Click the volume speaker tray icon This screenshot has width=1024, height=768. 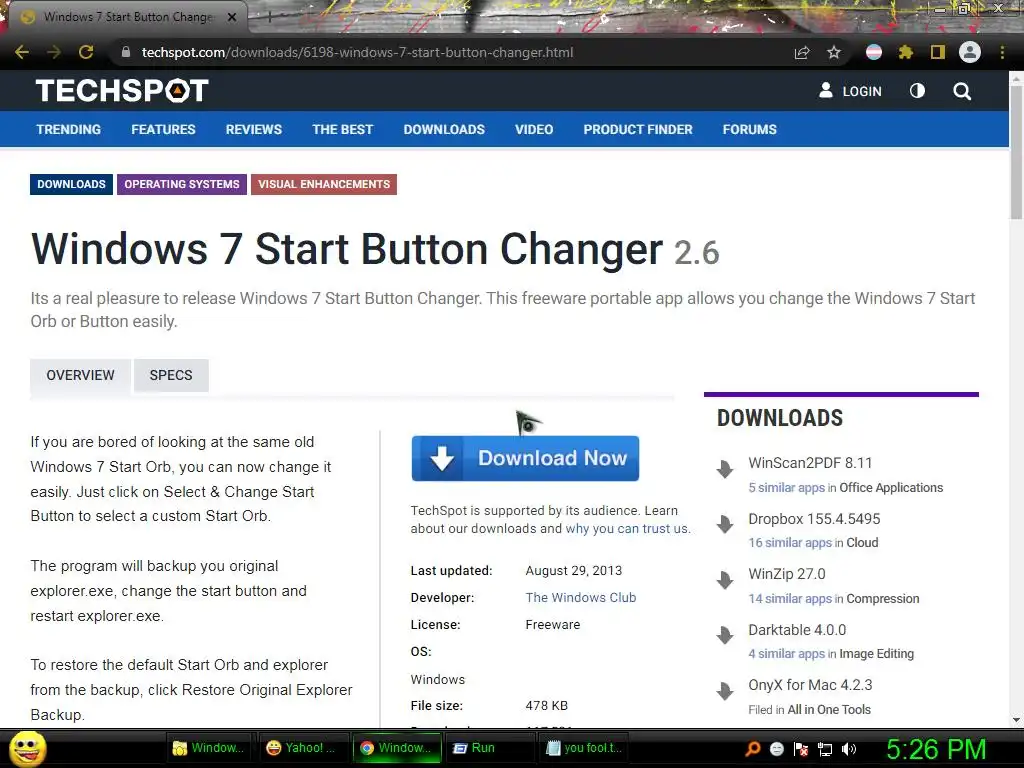pos(849,749)
